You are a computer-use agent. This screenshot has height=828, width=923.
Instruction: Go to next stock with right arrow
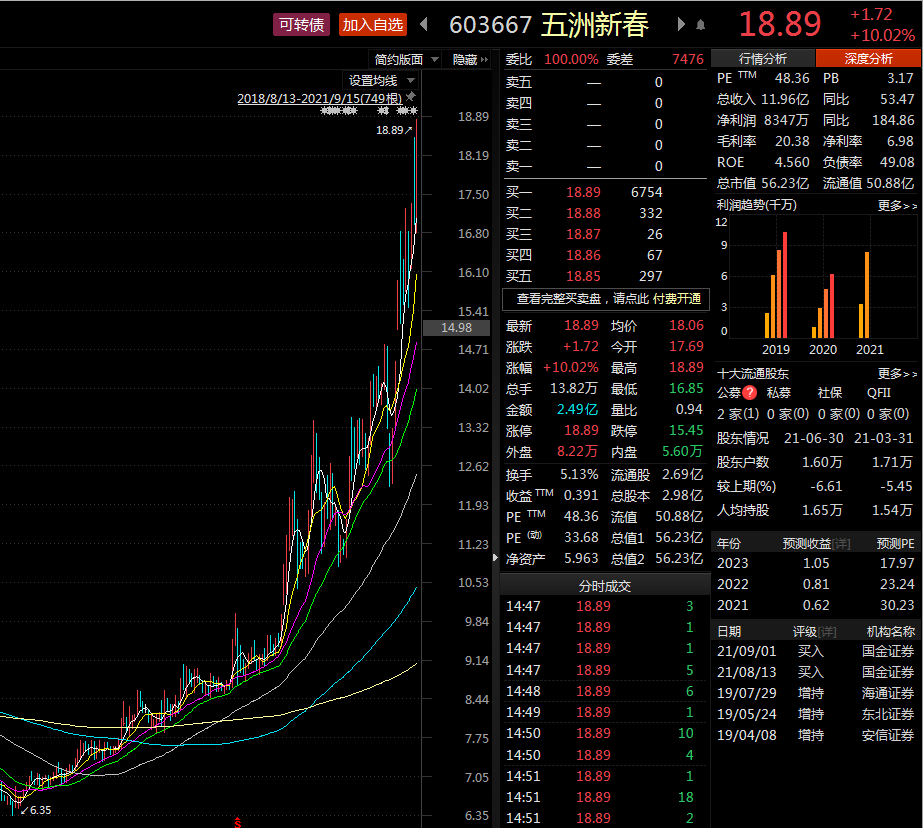pos(681,24)
